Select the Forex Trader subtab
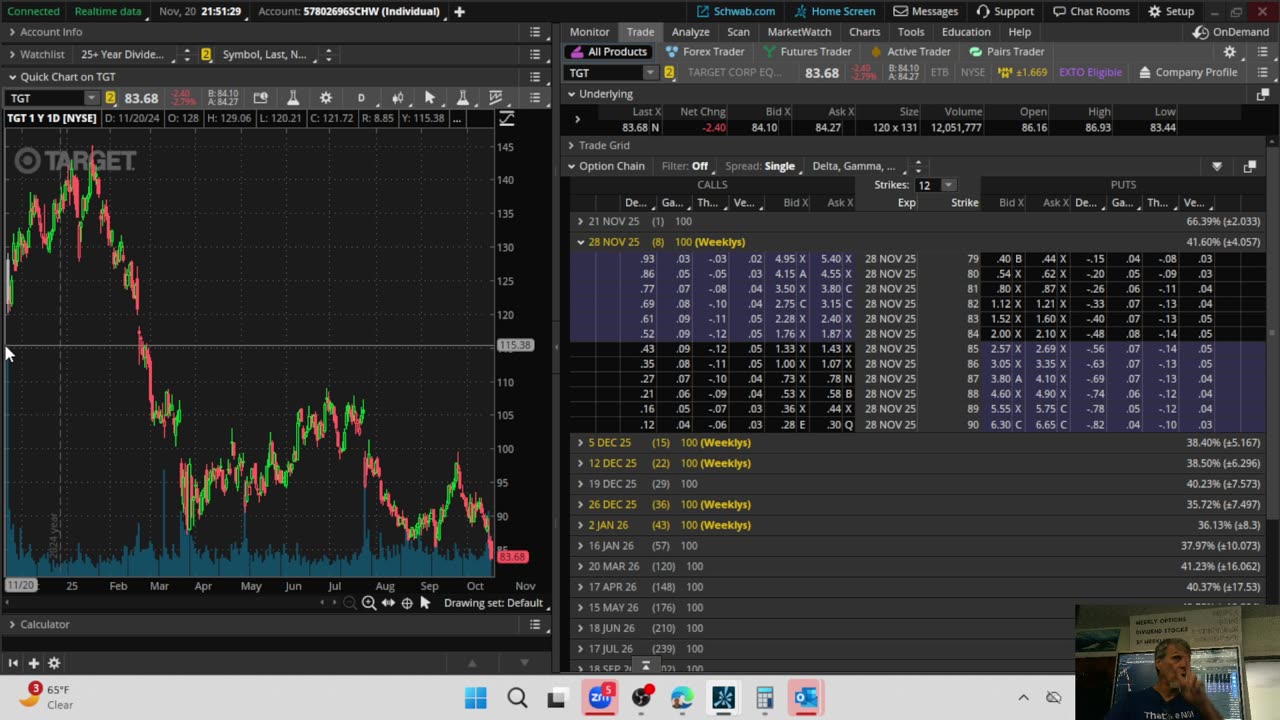Image resolution: width=1280 pixels, height=720 pixels. point(705,52)
